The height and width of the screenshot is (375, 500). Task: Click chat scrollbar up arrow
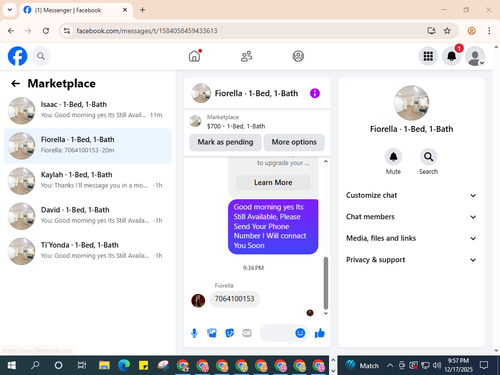tap(326, 161)
